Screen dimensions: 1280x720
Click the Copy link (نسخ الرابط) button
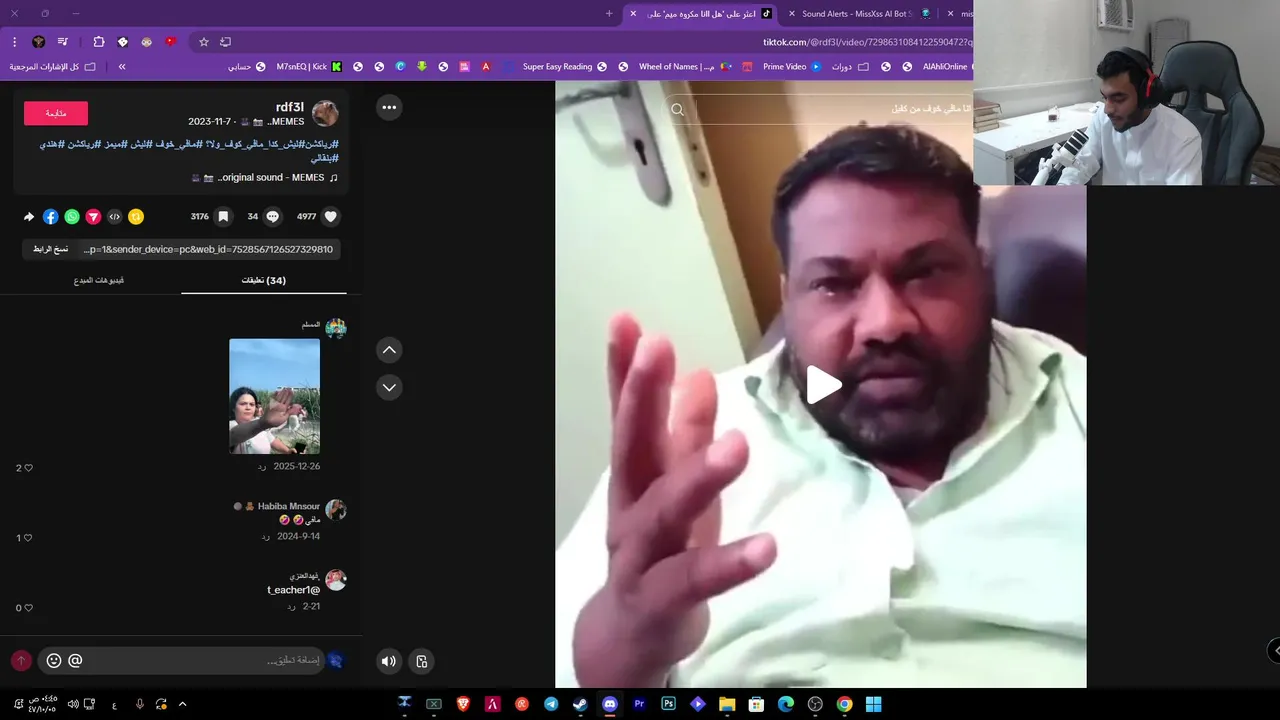point(51,249)
